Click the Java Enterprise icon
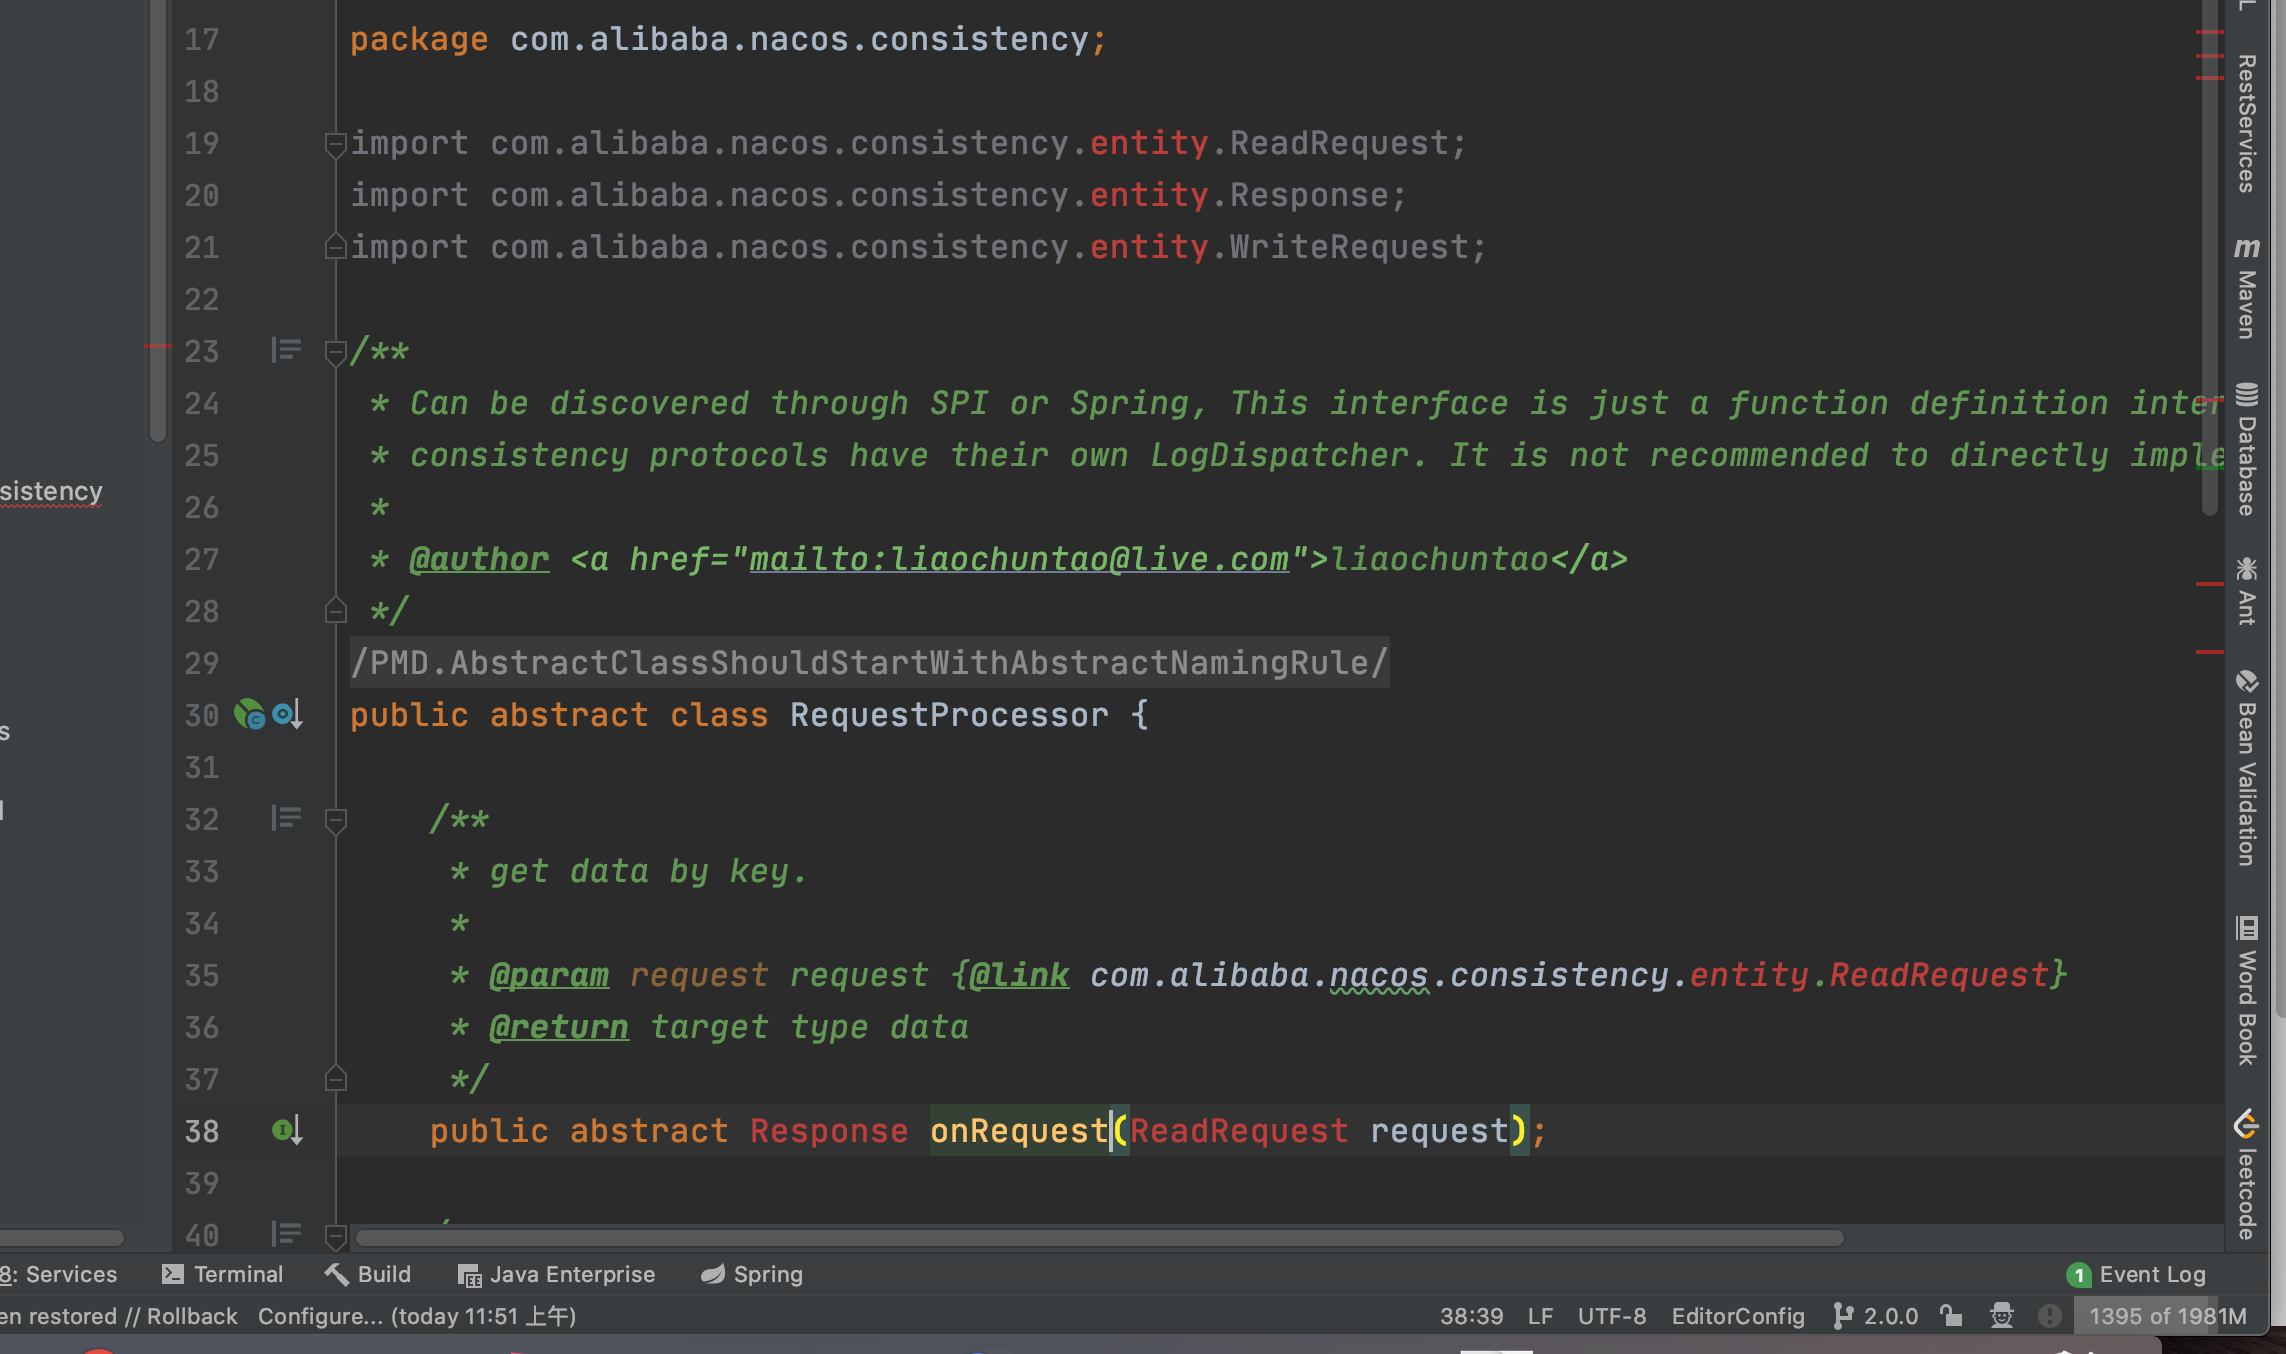 pyautogui.click(x=469, y=1275)
